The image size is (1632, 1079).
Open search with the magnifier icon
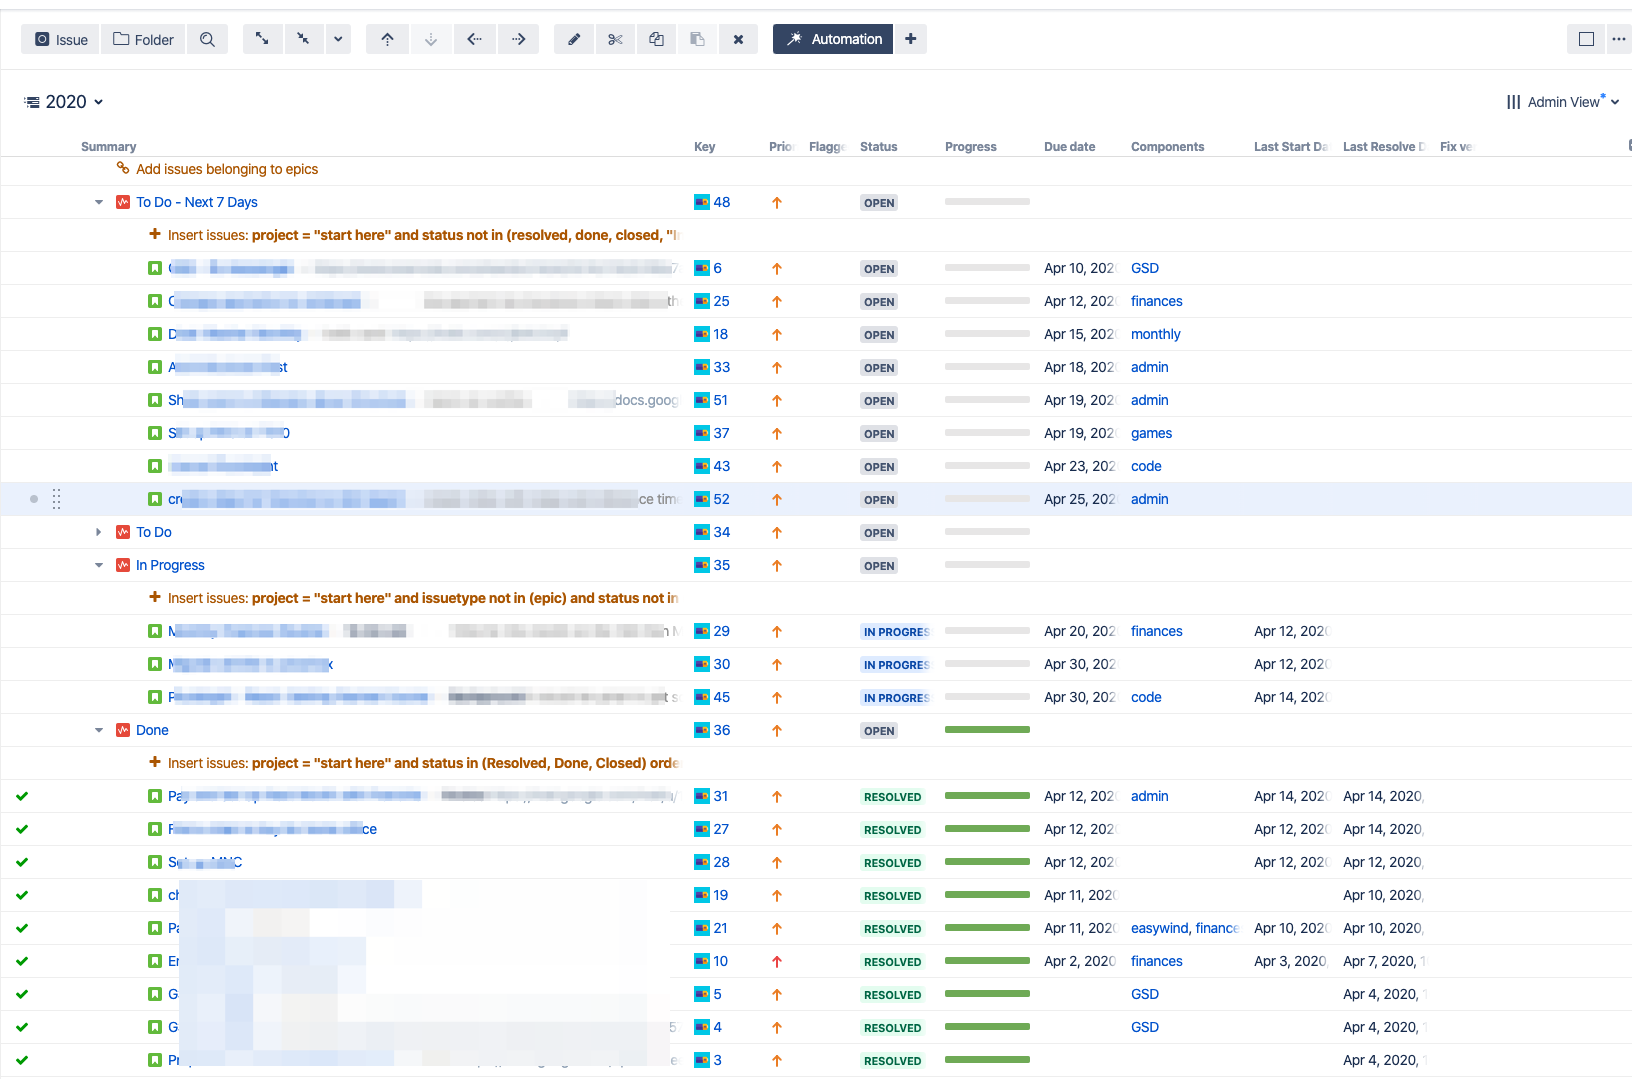coord(207,39)
